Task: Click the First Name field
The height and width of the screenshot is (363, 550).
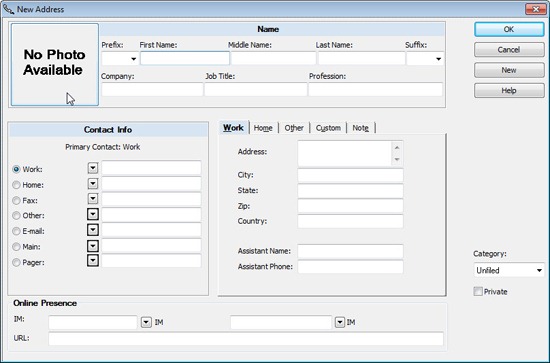Action: 185,58
